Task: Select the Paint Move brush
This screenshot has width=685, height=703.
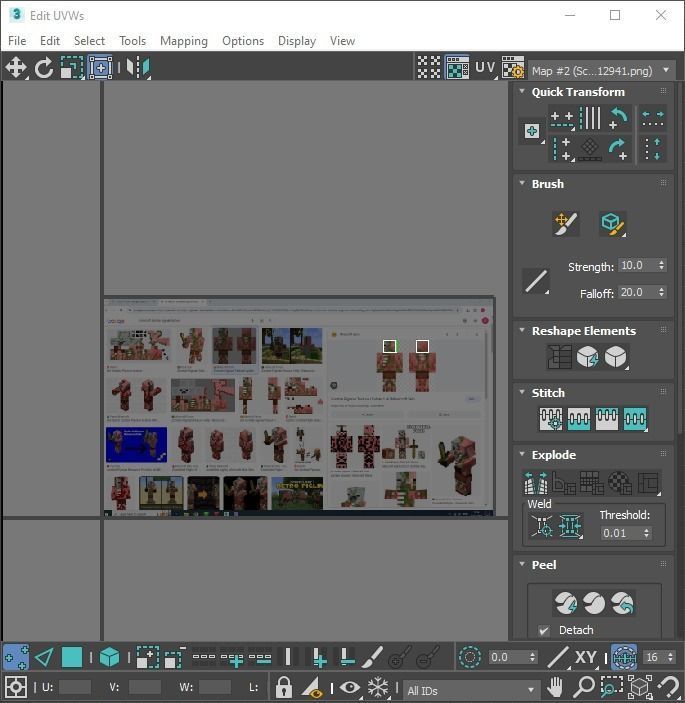Action: pyautogui.click(x=566, y=223)
